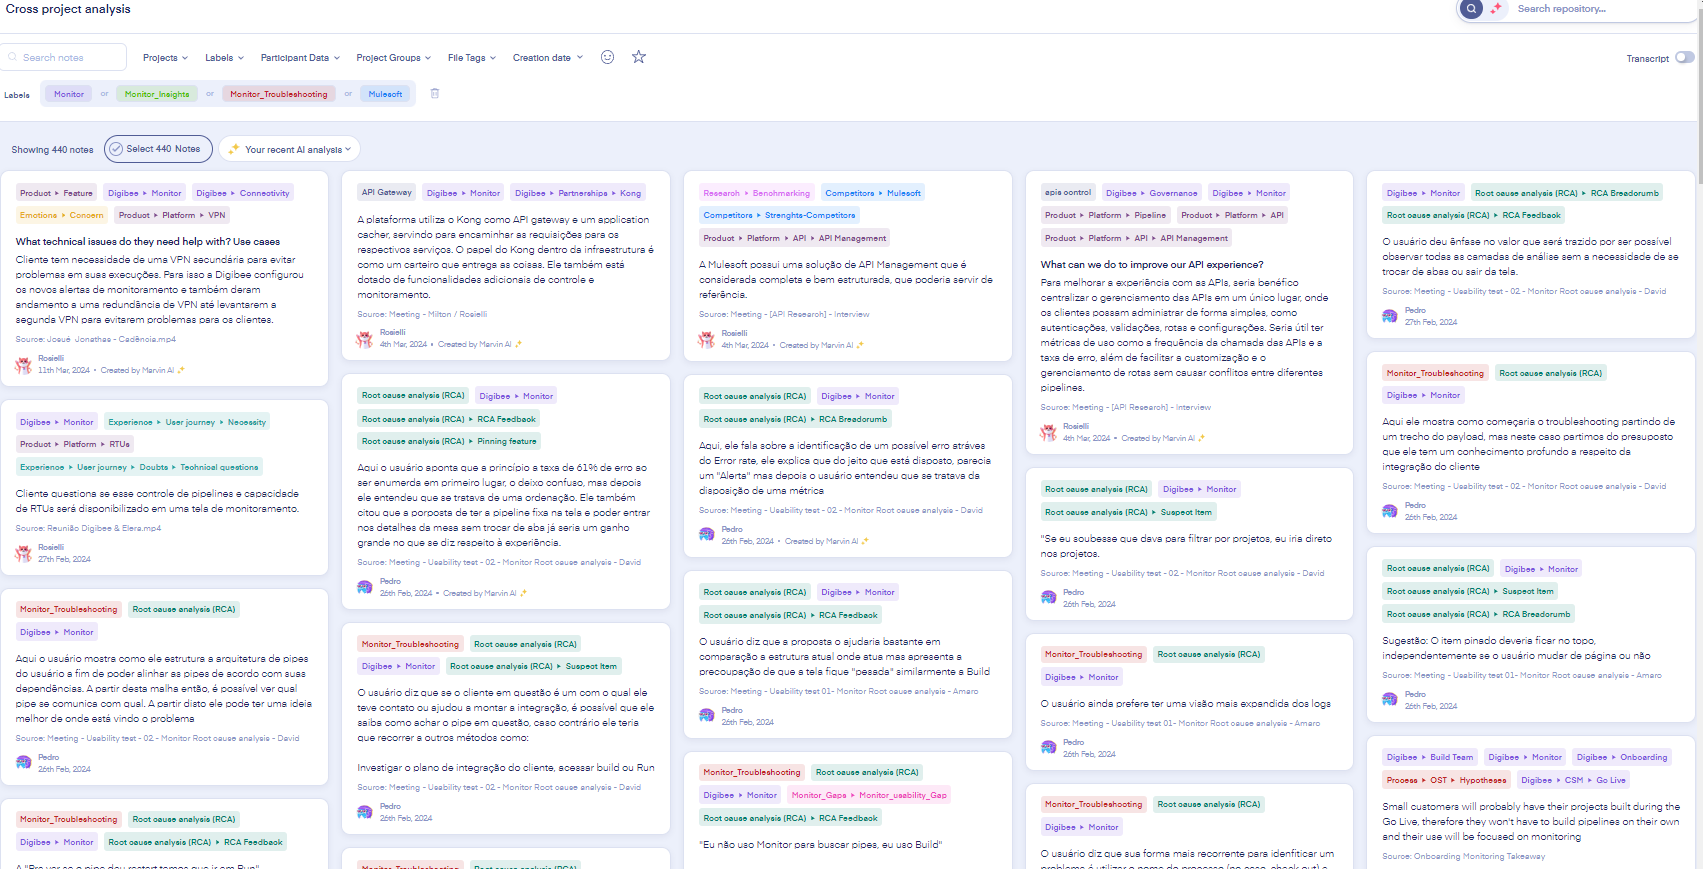This screenshot has width=1703, height=869.
Task: Click the Monitor_Insights label filter chip
Action: pyautogui.click(x=157, y=94)
